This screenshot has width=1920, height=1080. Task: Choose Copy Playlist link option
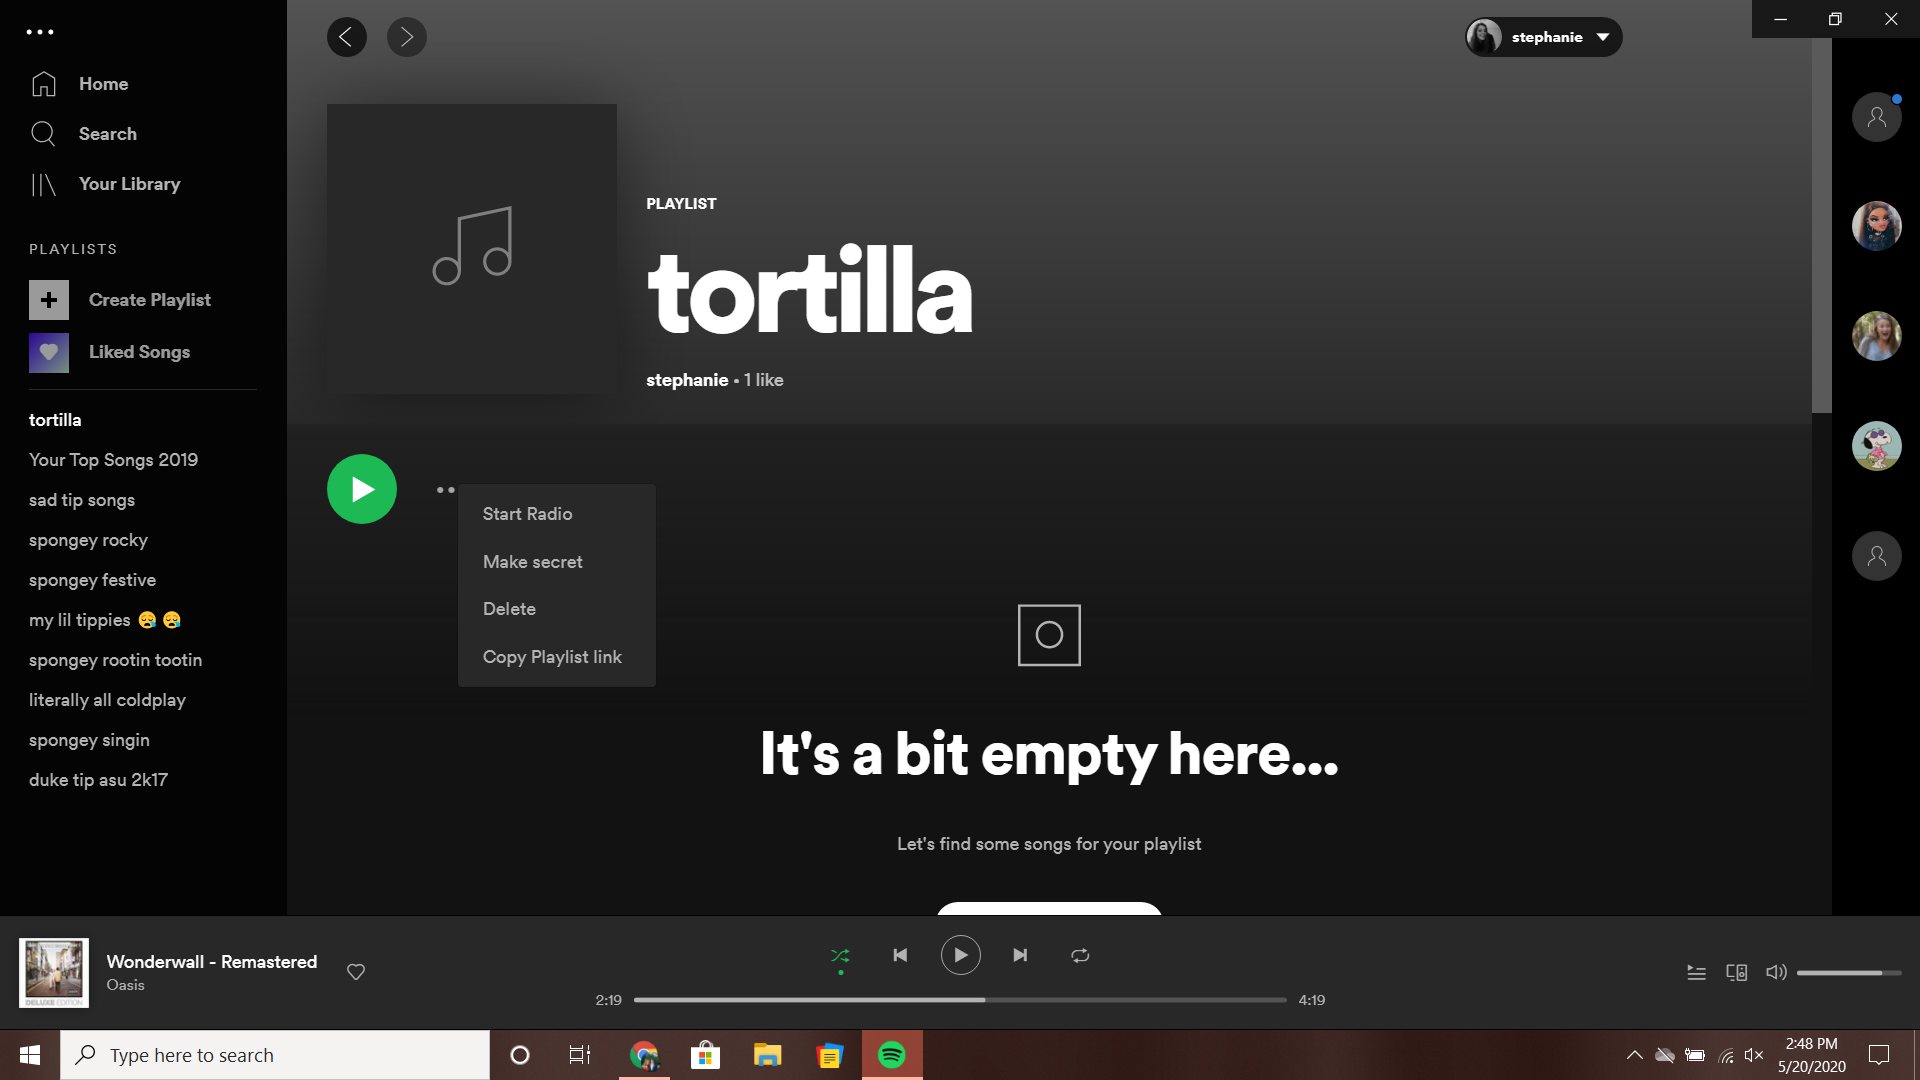(552, 657)
